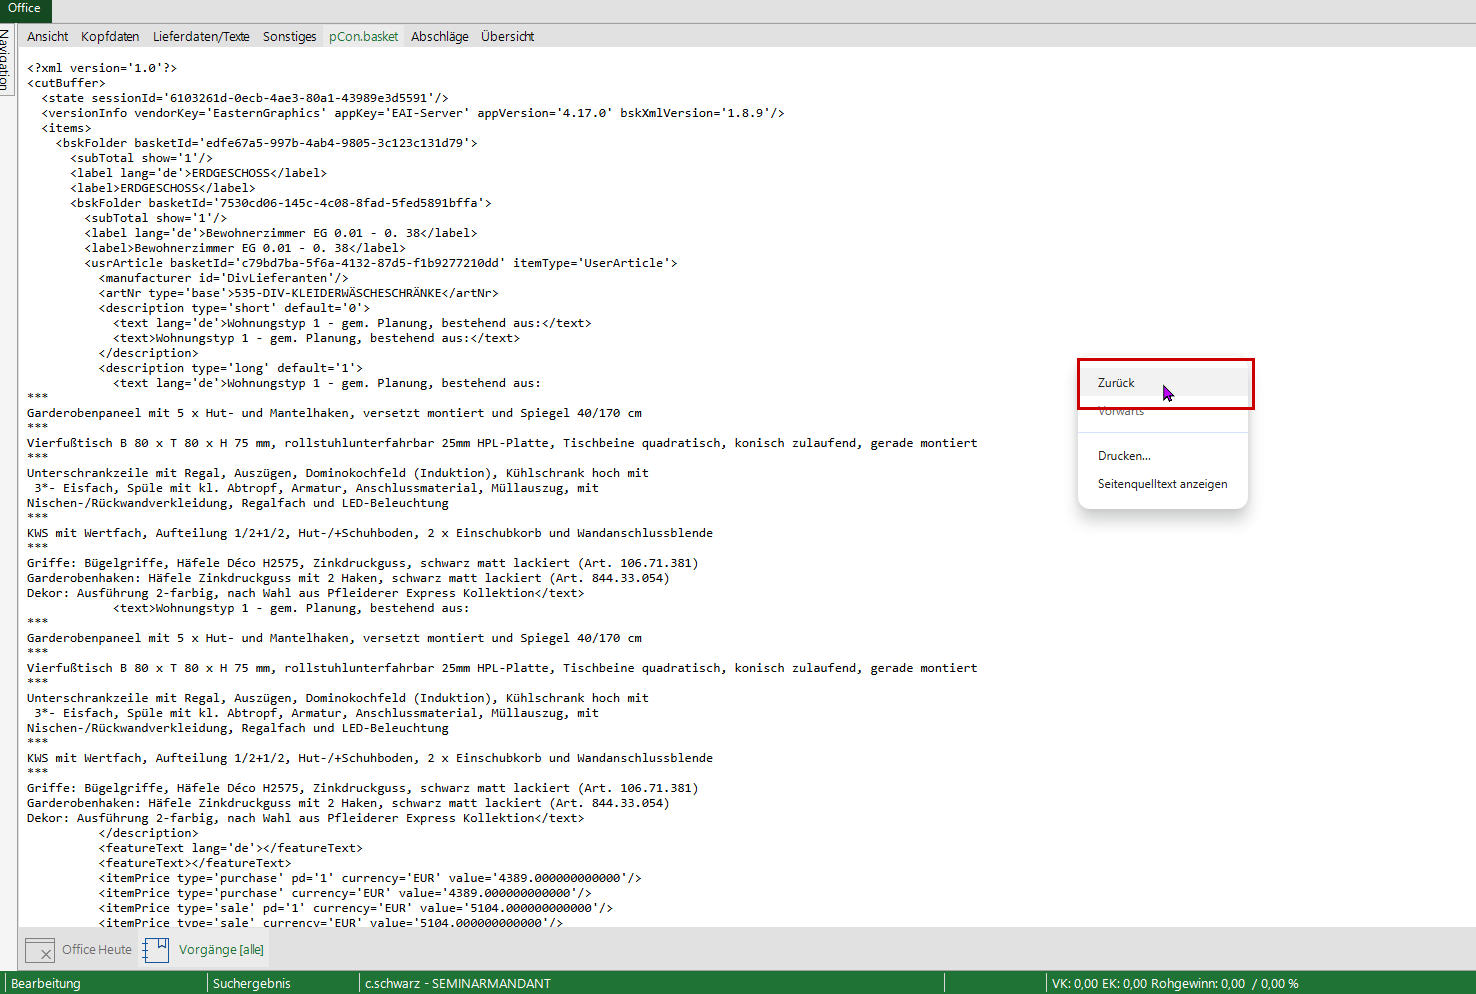Screen dimensions: 1476x994
Task: Click the VK/EK Rohgewinn totals in status bar
Action: 1175,983
